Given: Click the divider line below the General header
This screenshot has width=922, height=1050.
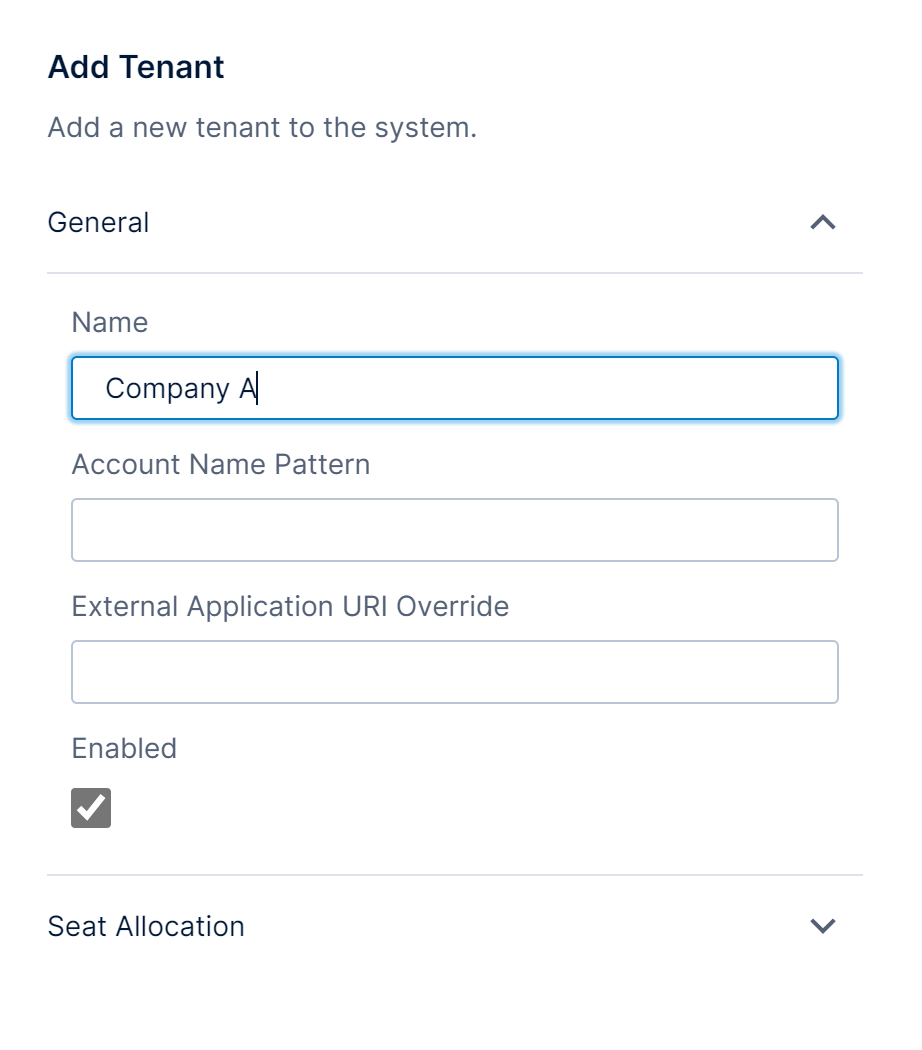Looking at the screenshot, I should (454, 273).
